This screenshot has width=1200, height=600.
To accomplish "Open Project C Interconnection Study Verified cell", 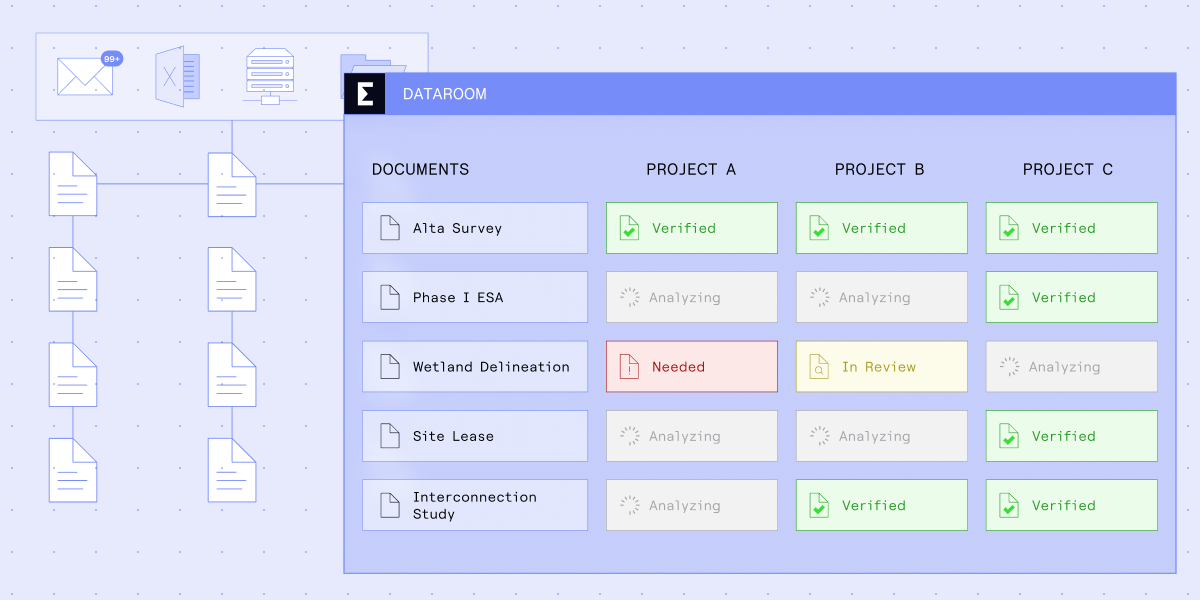I will pyautogui.click(x=1072, y=505).
